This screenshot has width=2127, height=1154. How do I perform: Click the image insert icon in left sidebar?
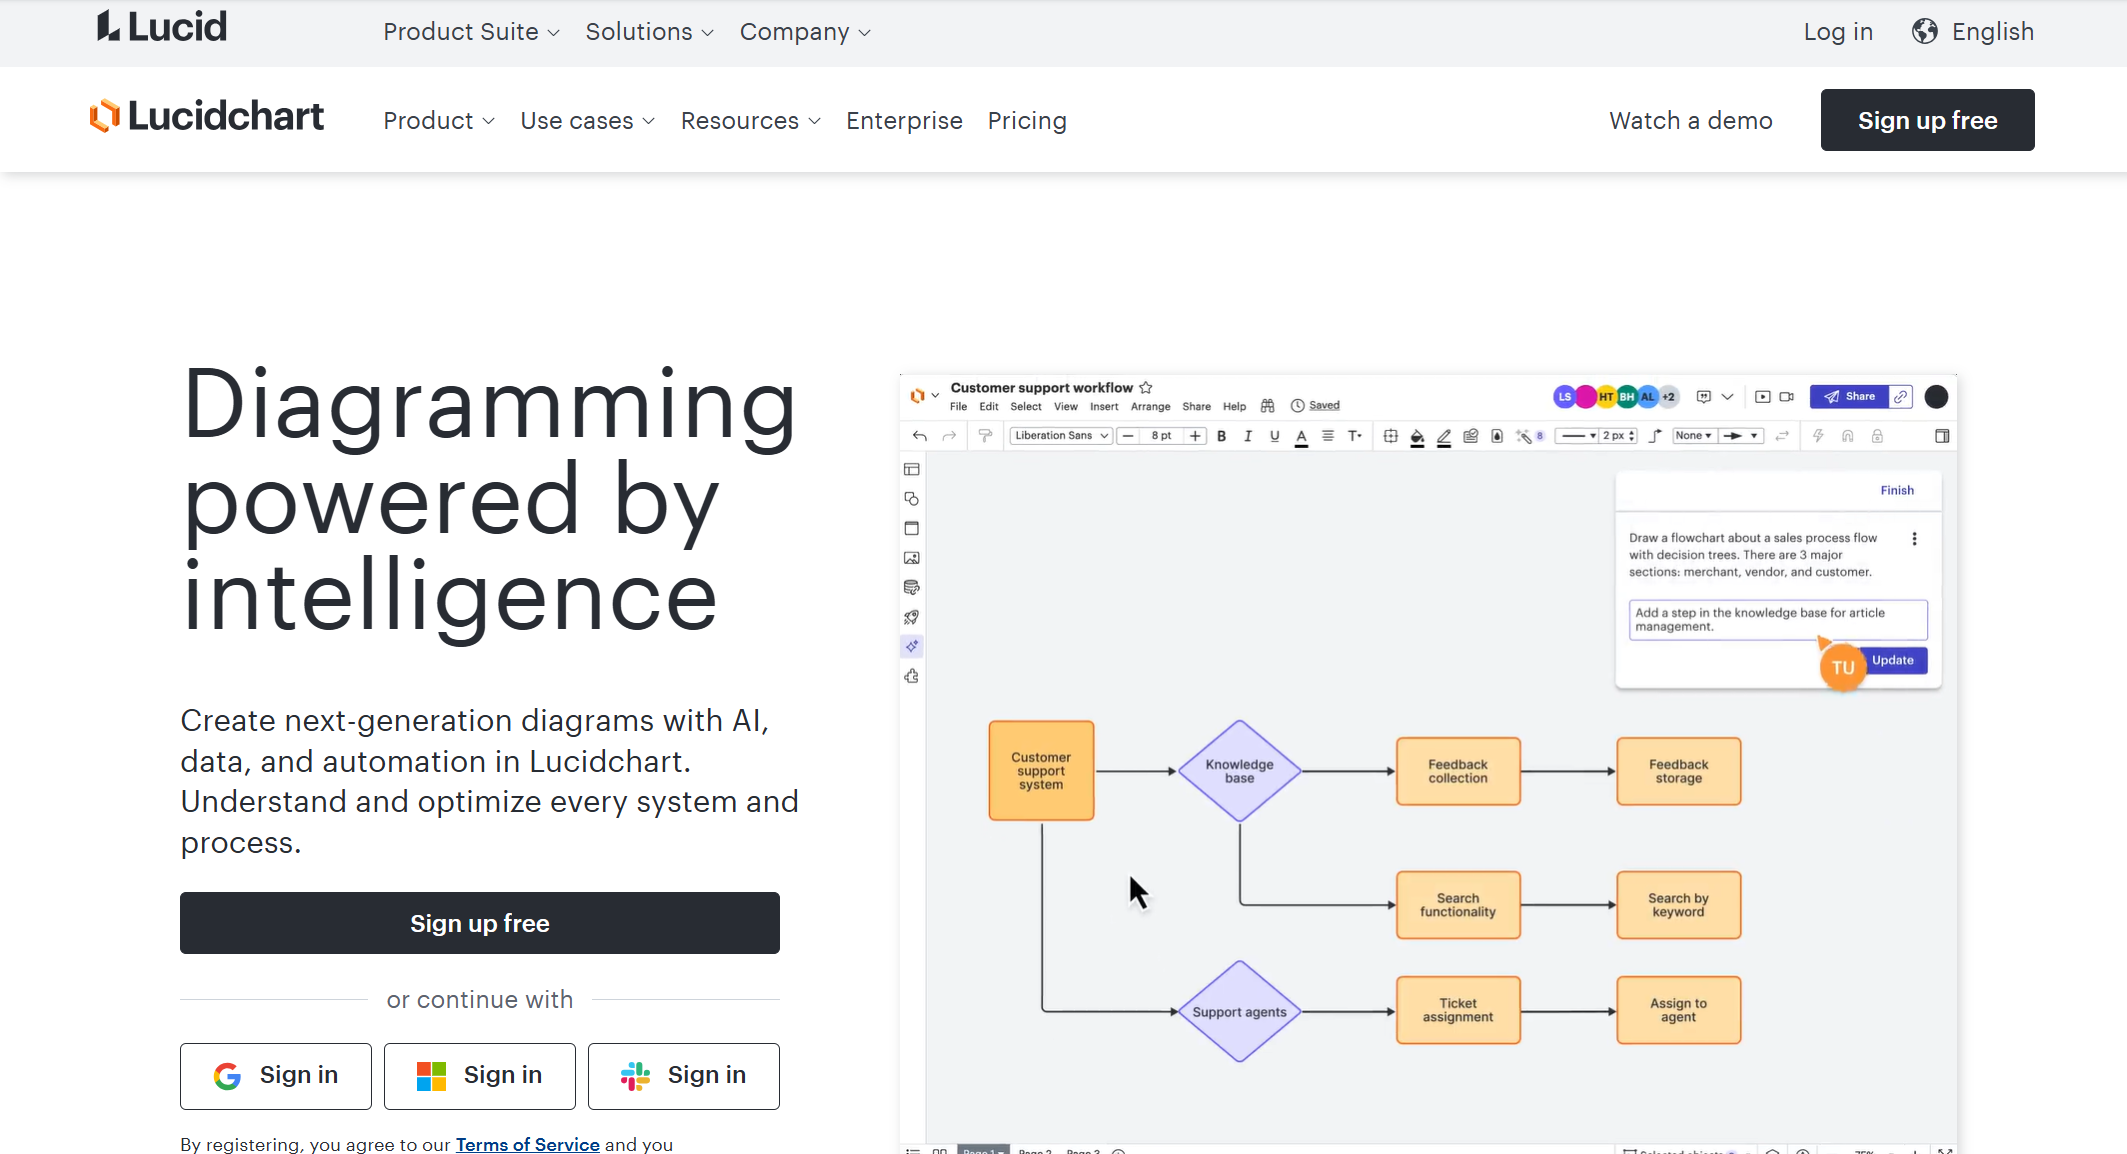911,558
